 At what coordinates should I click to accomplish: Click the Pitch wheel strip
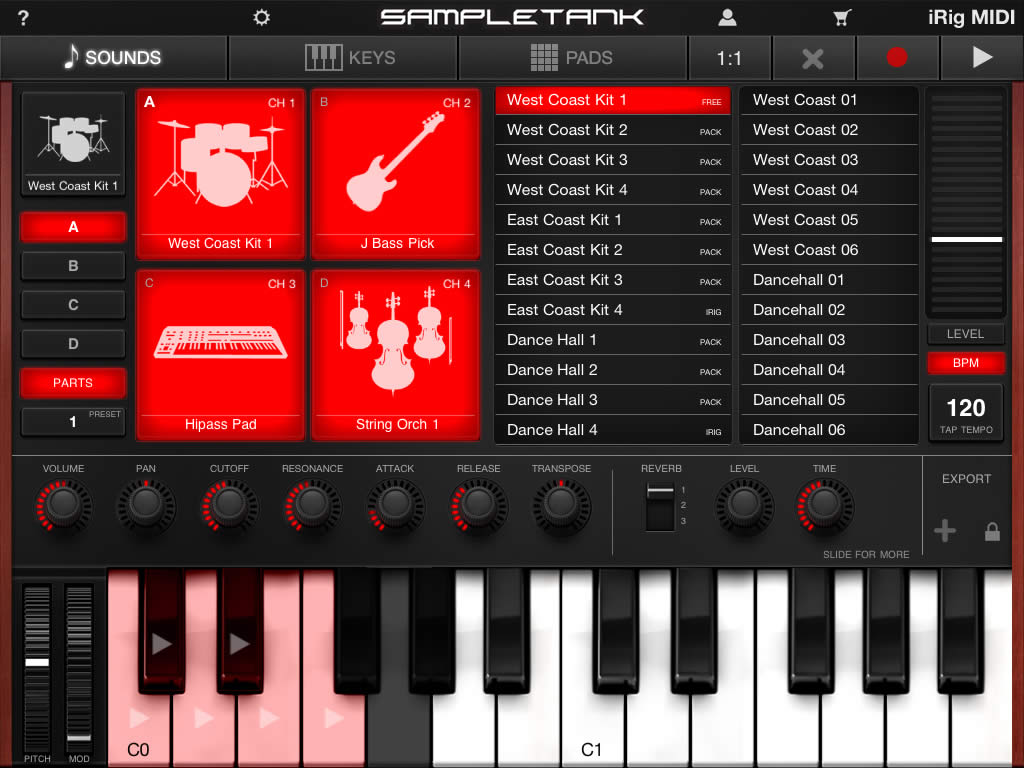click(x=37, y=667)
